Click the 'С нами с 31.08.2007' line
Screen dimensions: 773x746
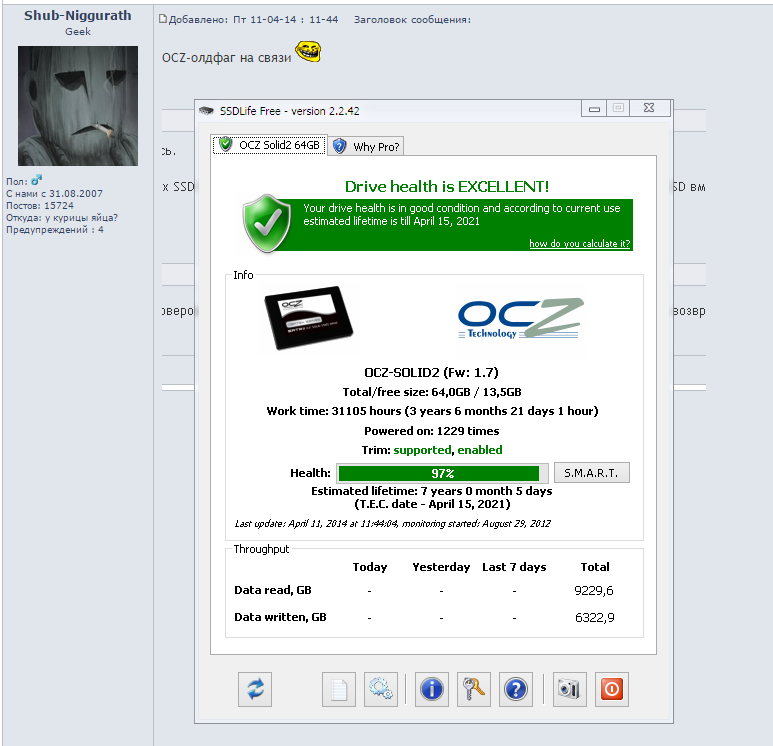pyautogui.click(x=54, y=194)
